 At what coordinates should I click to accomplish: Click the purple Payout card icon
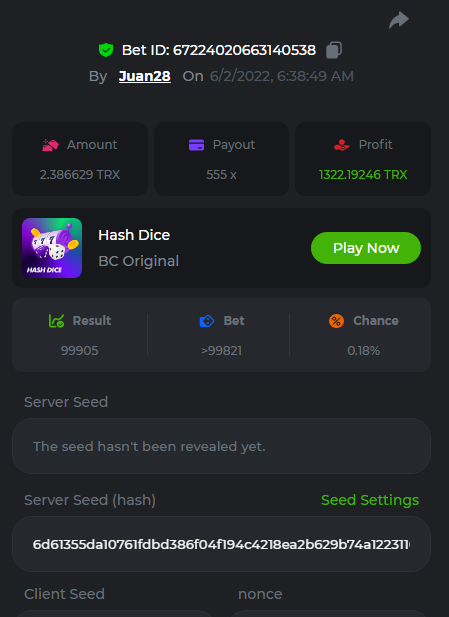pyautogui.click(x=196, y=145)
